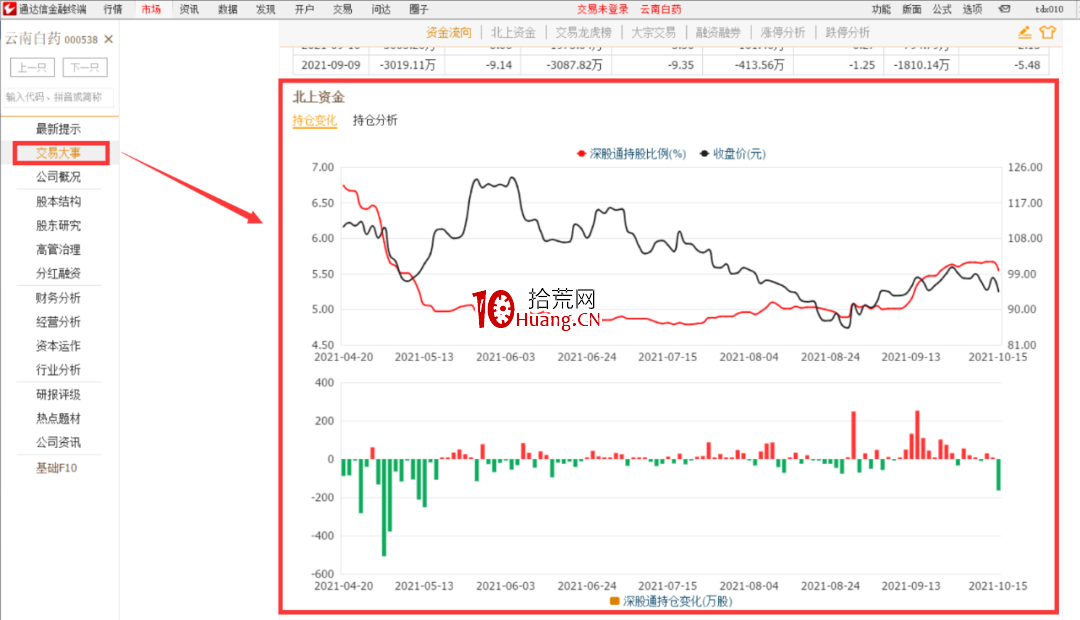Open the 市场 menu
Image resolution: width=1080 pixels, height=620 pixels.
pos(152,9)
